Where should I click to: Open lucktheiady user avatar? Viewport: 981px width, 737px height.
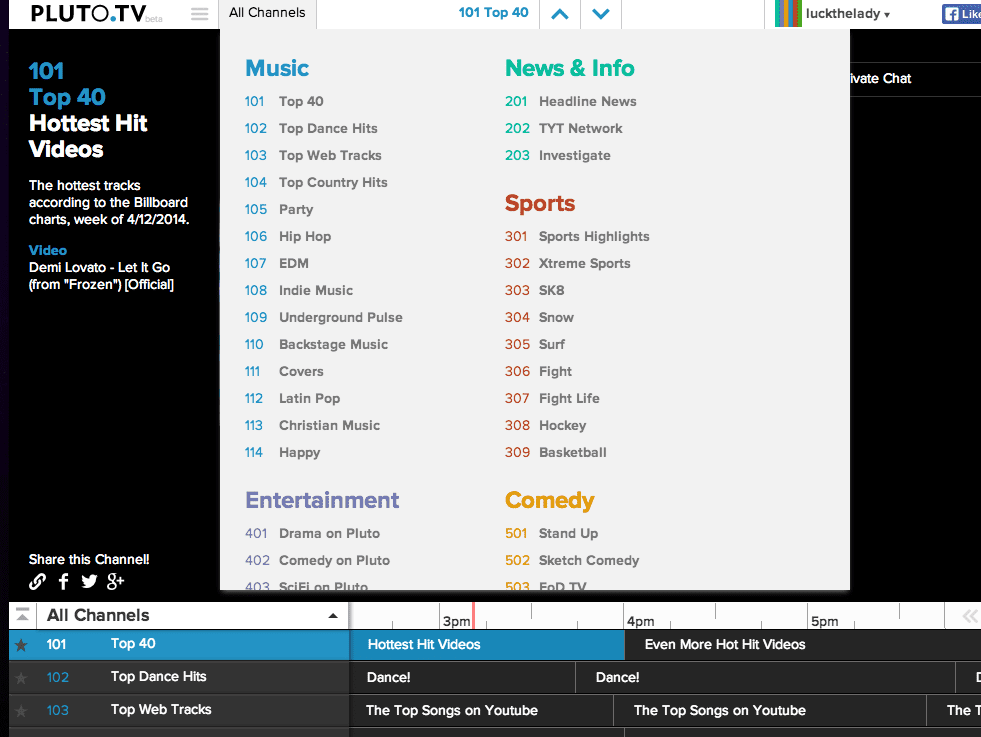pyautogui.click(x=788, y=13)
